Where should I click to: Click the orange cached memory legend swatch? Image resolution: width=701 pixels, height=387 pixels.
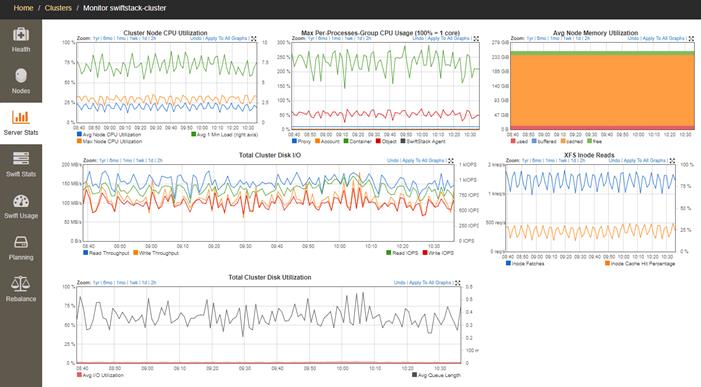563,141
